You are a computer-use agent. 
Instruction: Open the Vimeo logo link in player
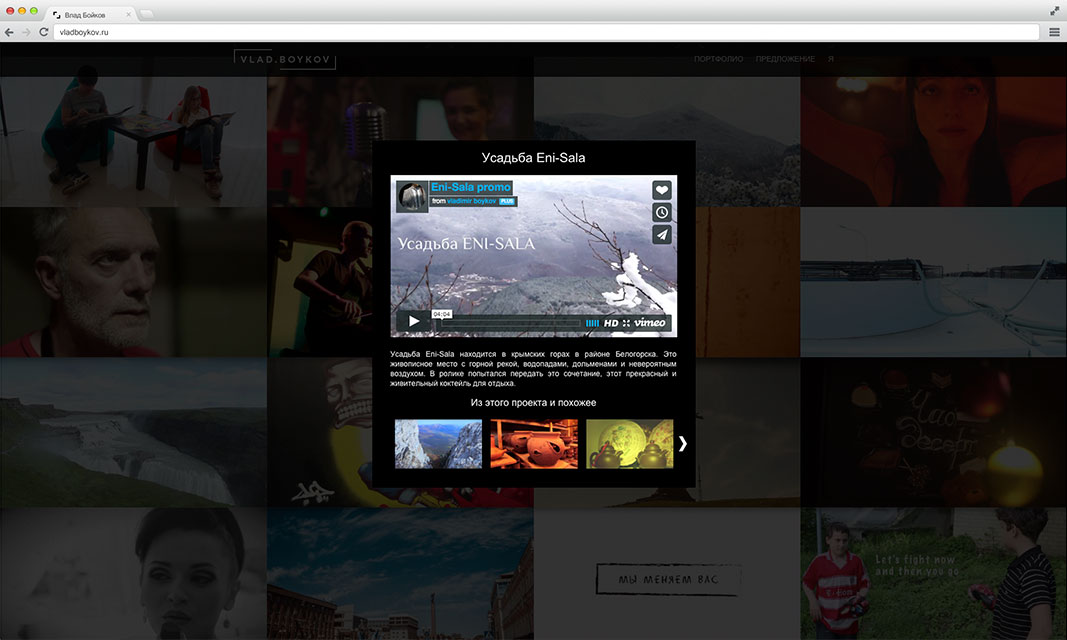pos(650,323)
